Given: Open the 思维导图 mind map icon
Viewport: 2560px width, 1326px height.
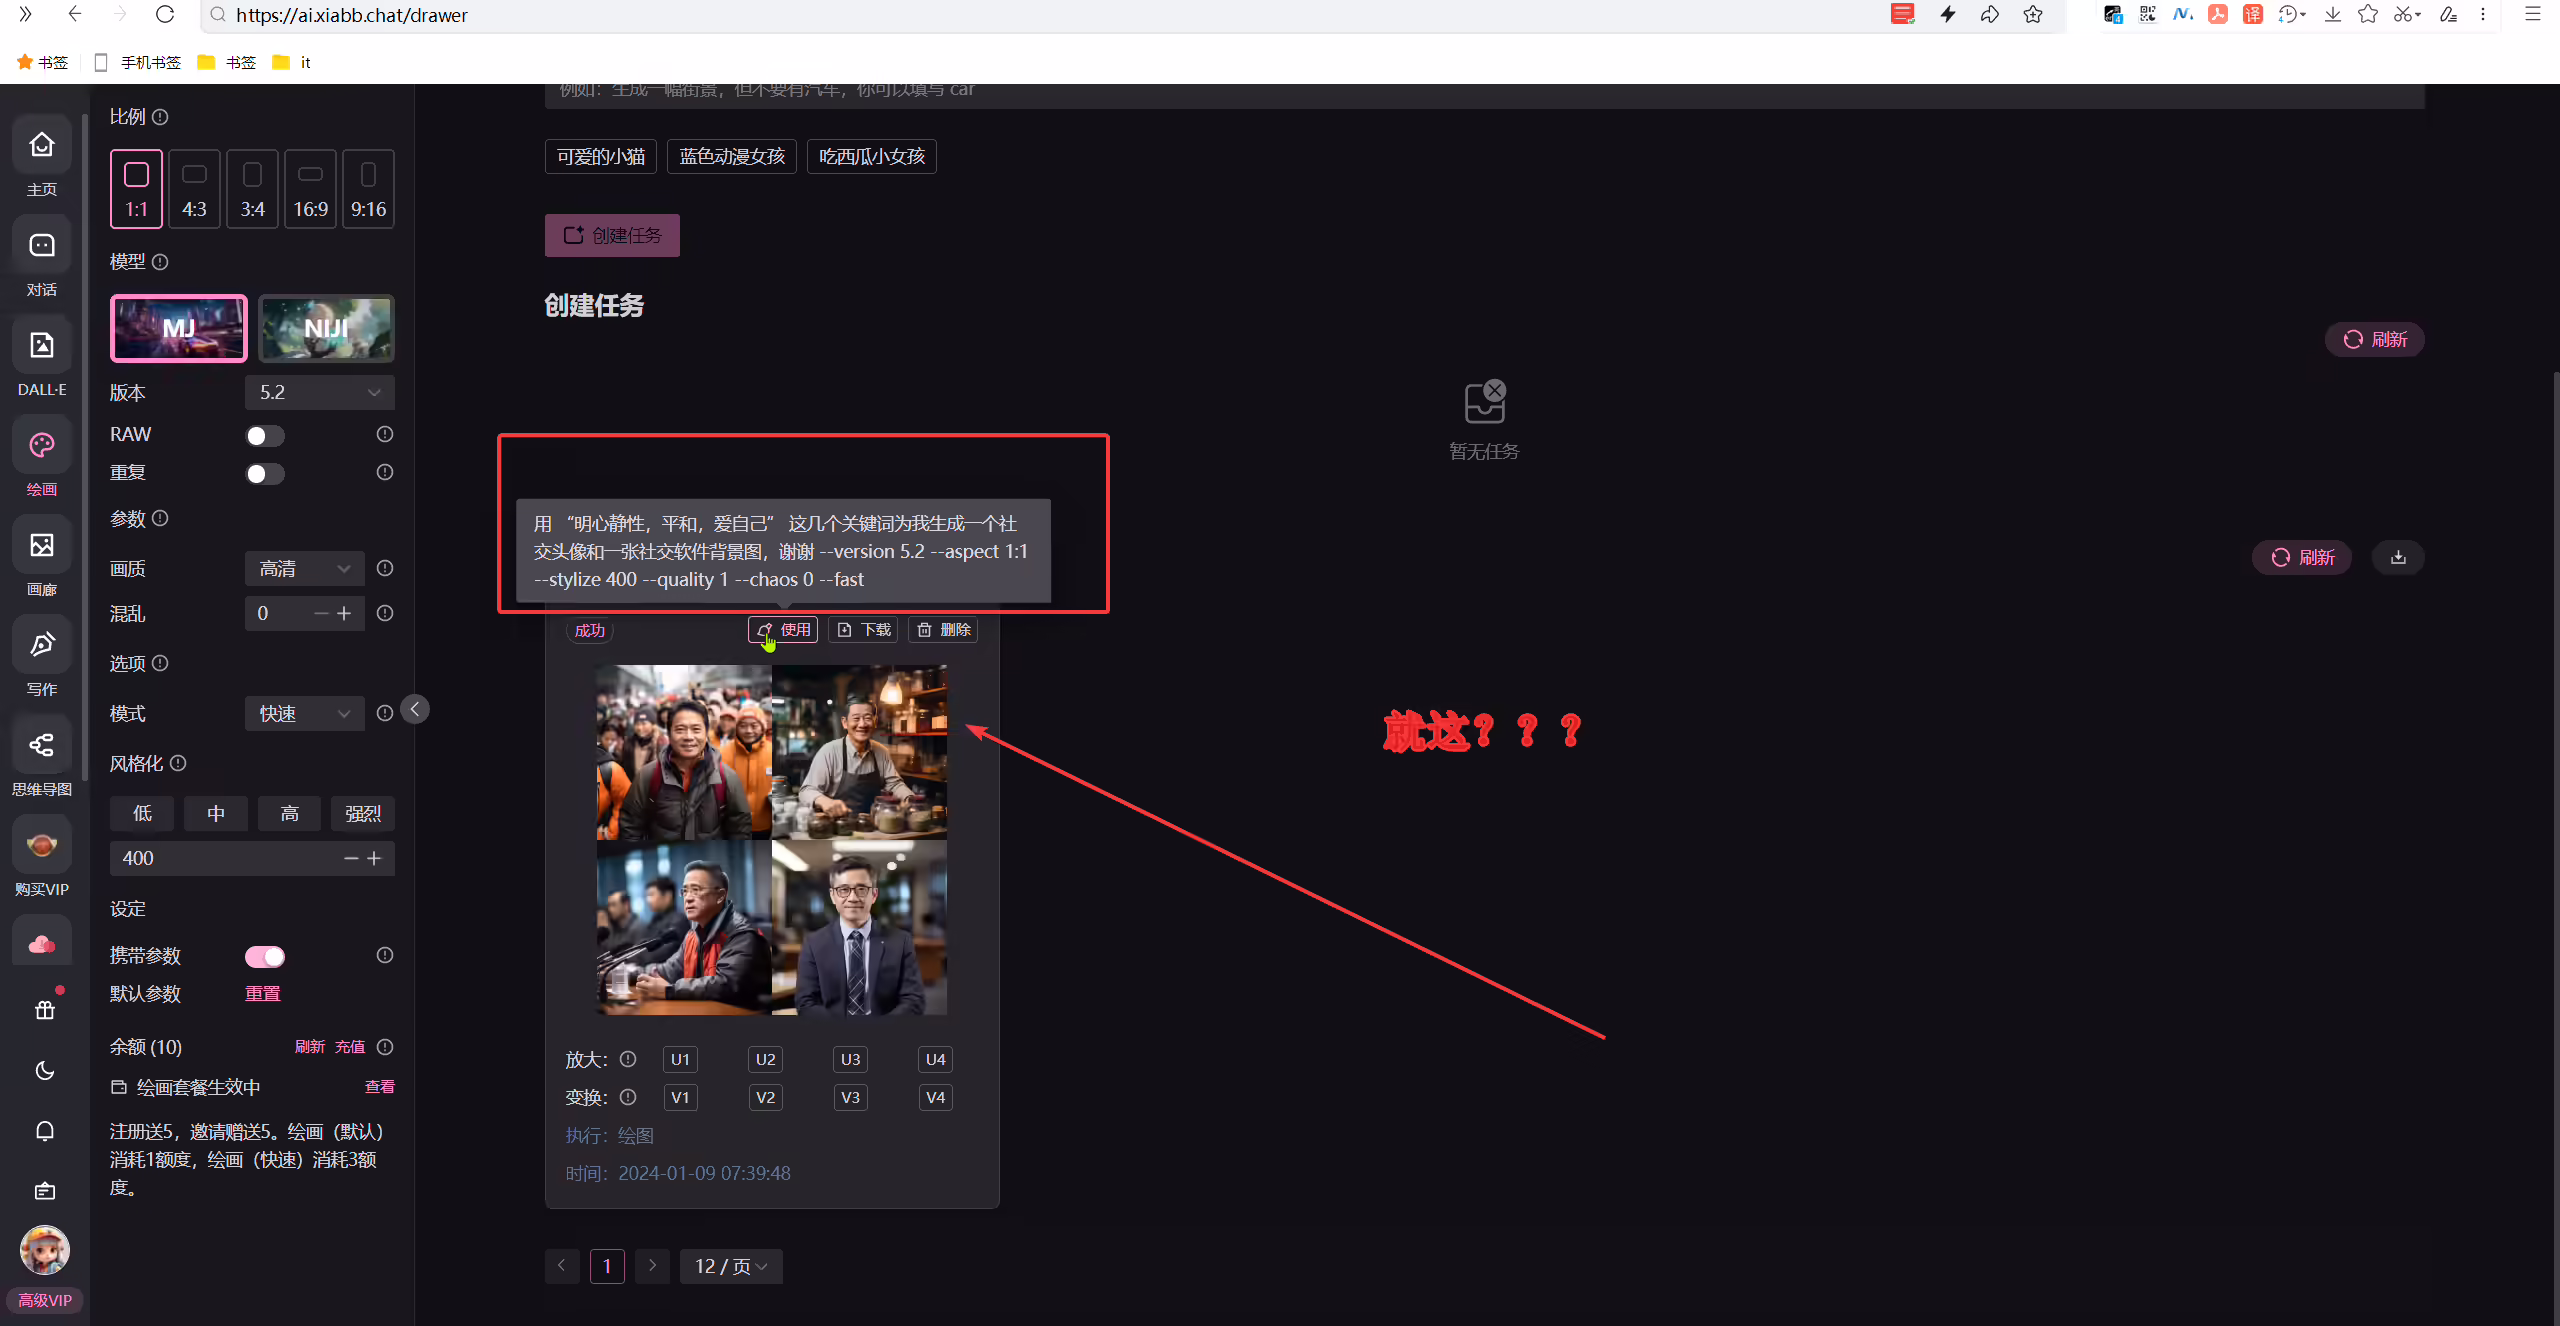Looking at the screenshot, I should click(42, 745).
